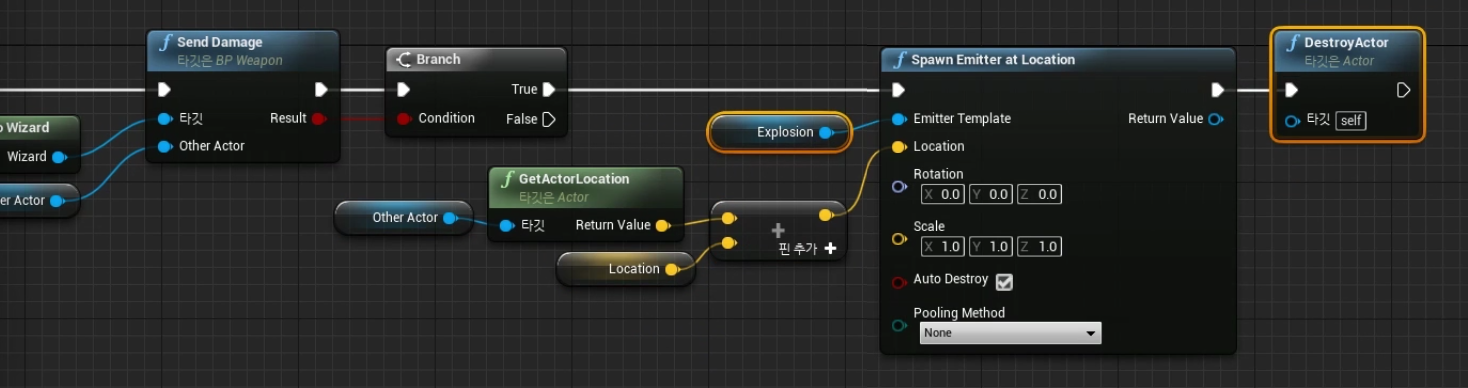Viewport: 1468px width, 388px height.
Task: Click the add node's bottom input pin
Action: coord(729,242)
